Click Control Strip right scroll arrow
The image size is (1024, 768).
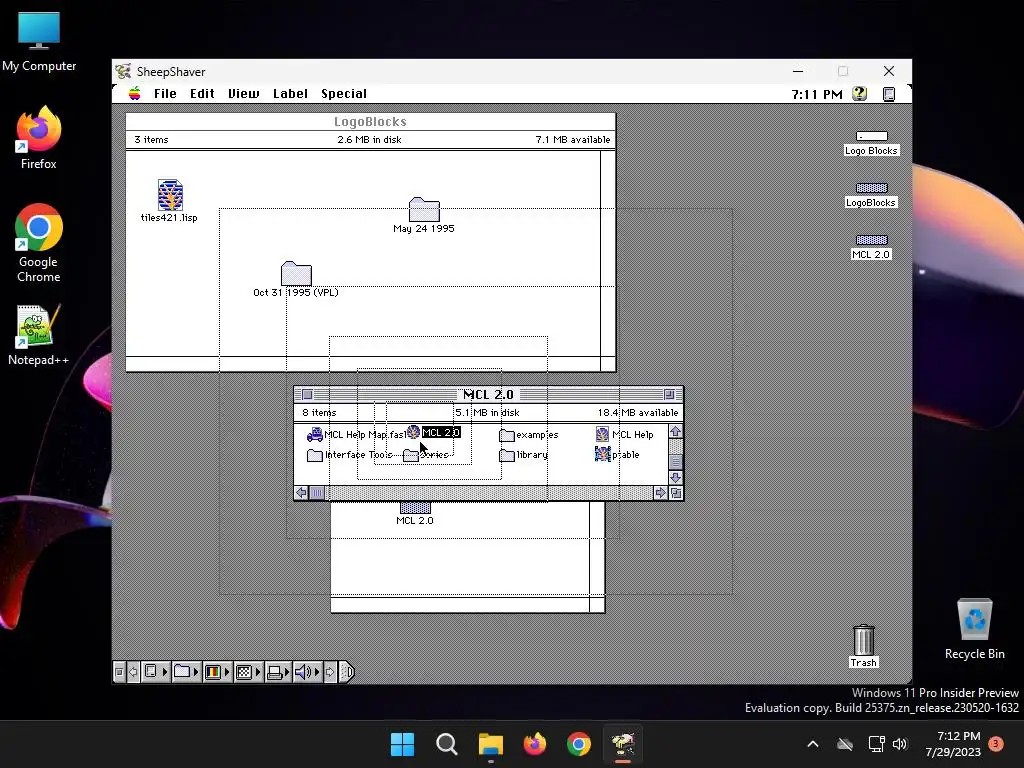(x=330, y=671)
